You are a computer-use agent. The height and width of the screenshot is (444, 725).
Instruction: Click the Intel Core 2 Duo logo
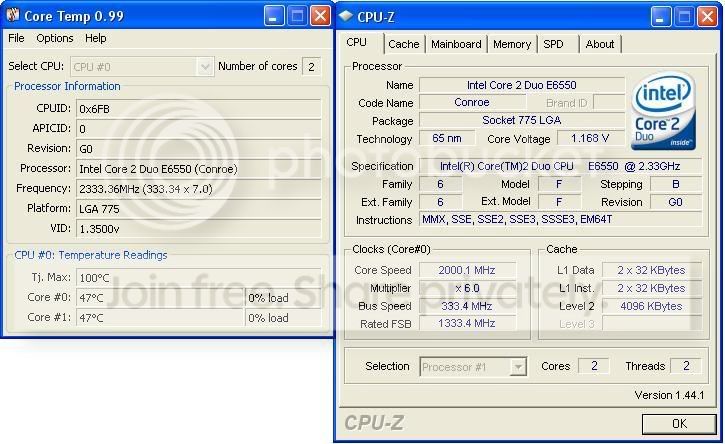[x=663, y=111]
